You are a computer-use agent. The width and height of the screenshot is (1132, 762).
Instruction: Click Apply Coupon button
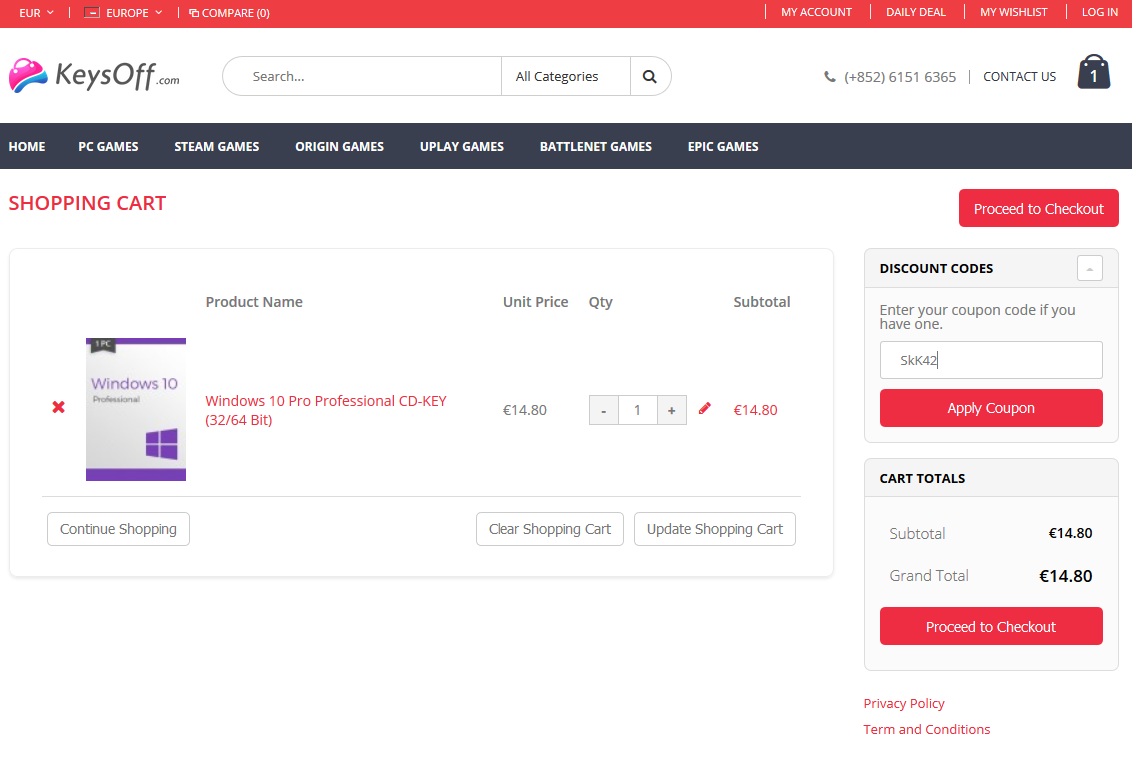[x=990, y=408]
